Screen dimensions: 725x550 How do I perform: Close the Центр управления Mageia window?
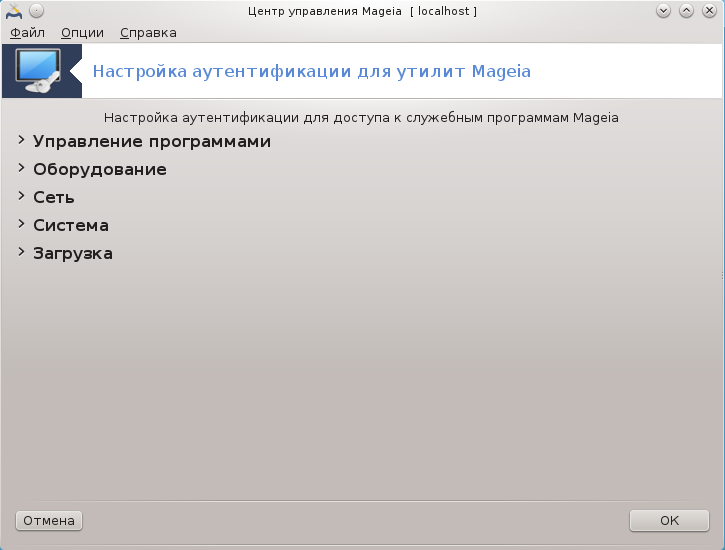coord(709,11)
